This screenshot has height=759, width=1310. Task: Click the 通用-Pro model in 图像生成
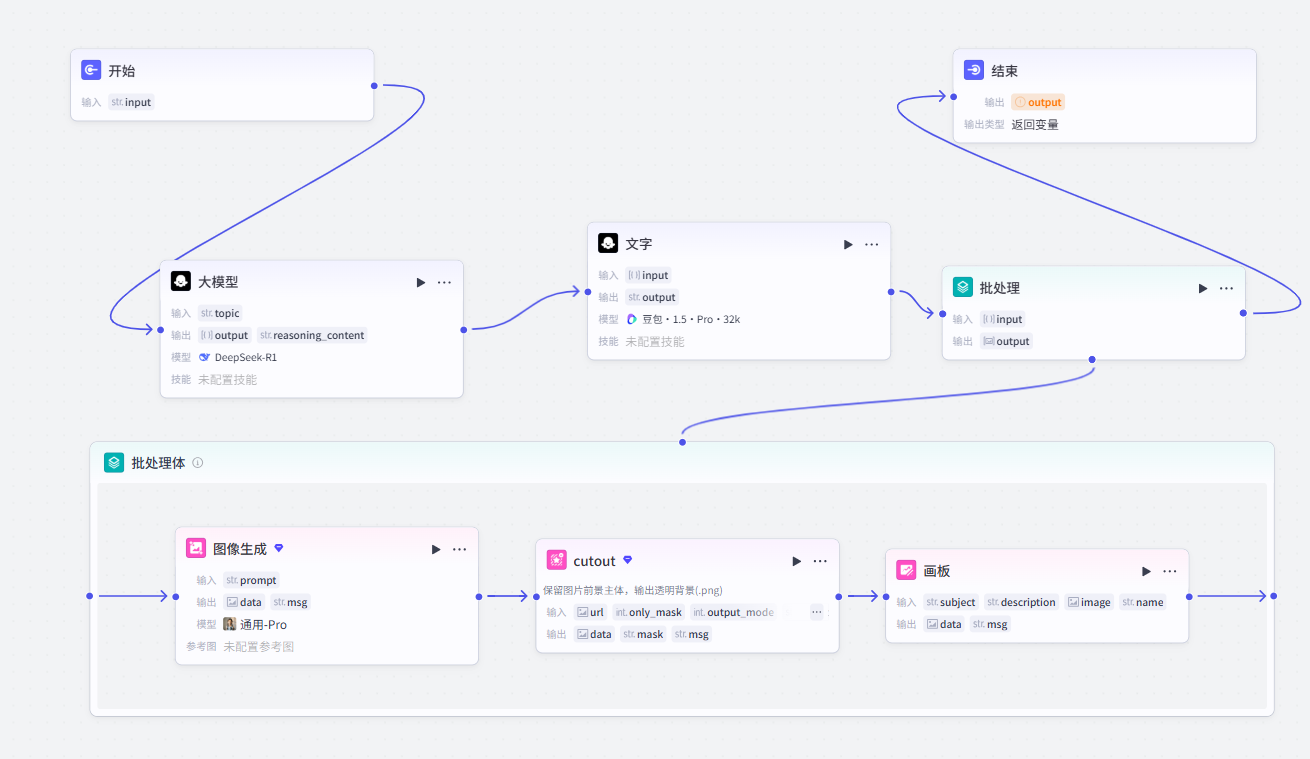255,624
